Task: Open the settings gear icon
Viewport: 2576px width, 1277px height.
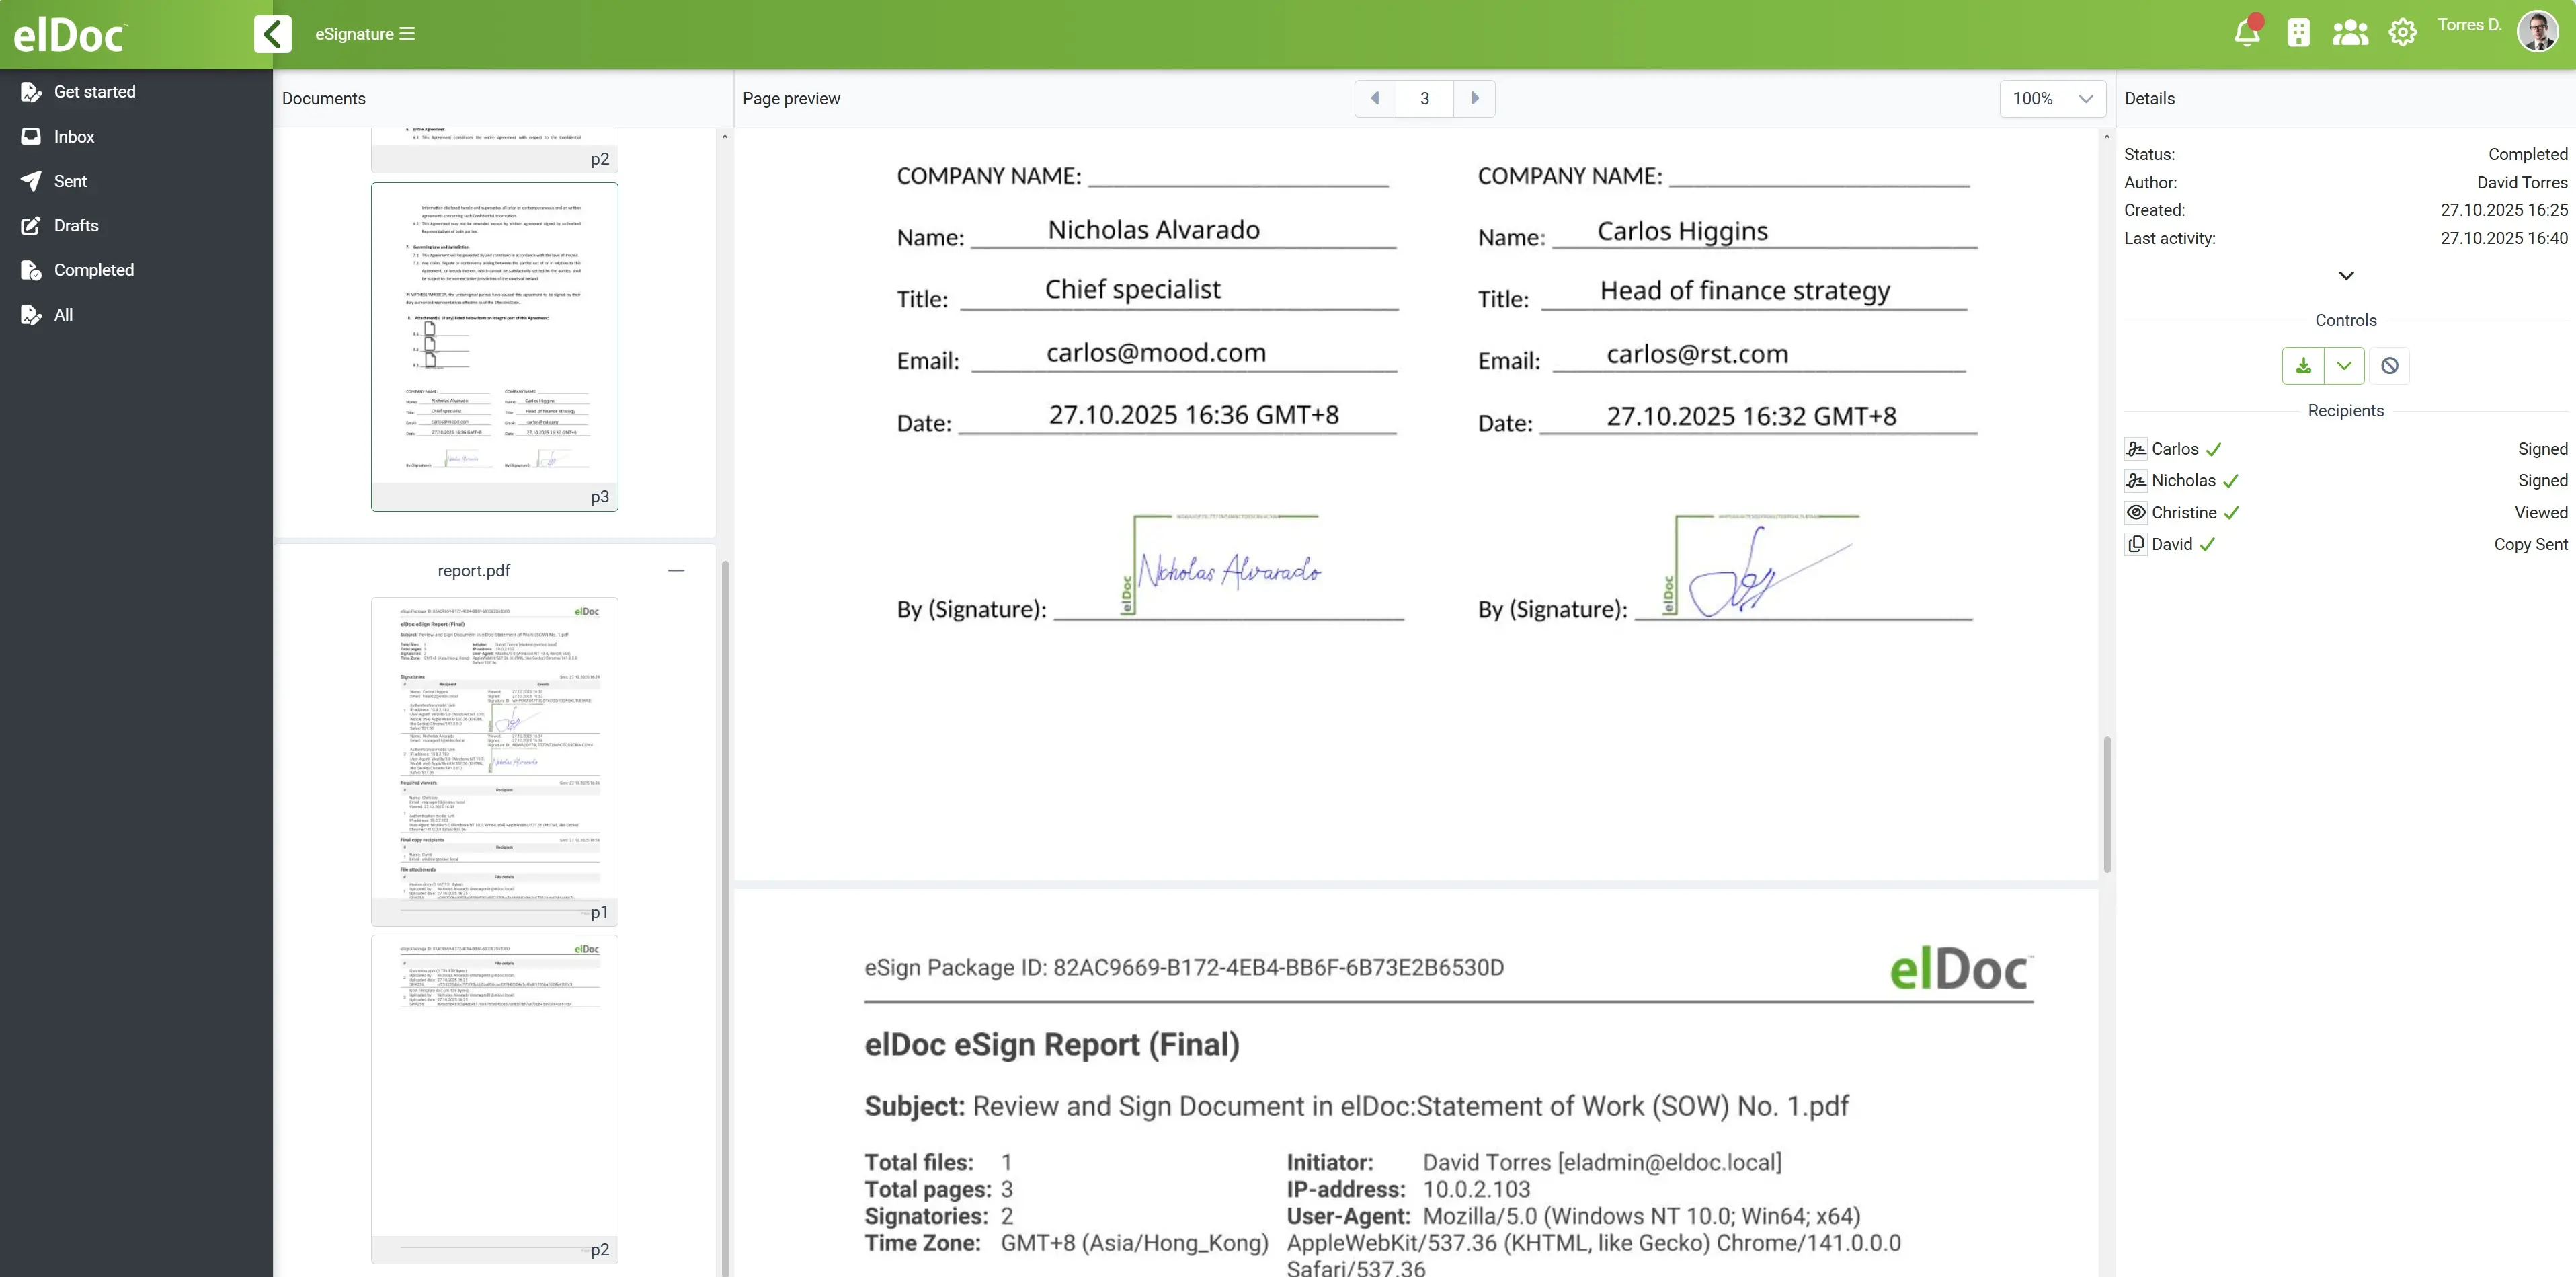Action: click(x=2402, y=34)
